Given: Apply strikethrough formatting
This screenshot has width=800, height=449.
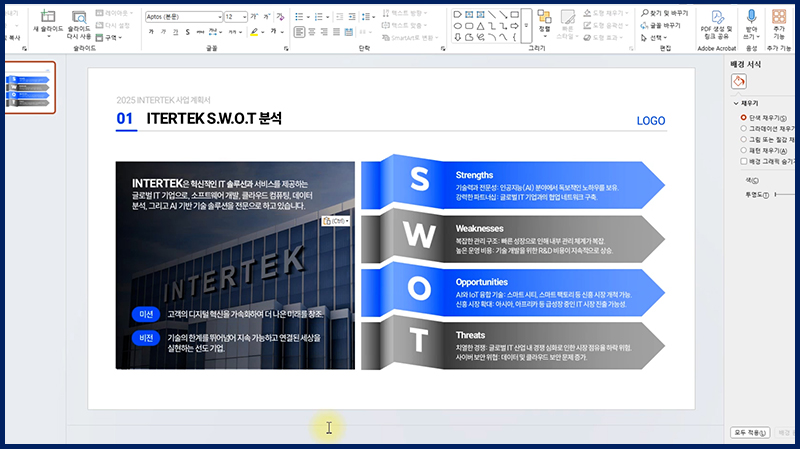Looking at the screenshot, I should 200,32.
